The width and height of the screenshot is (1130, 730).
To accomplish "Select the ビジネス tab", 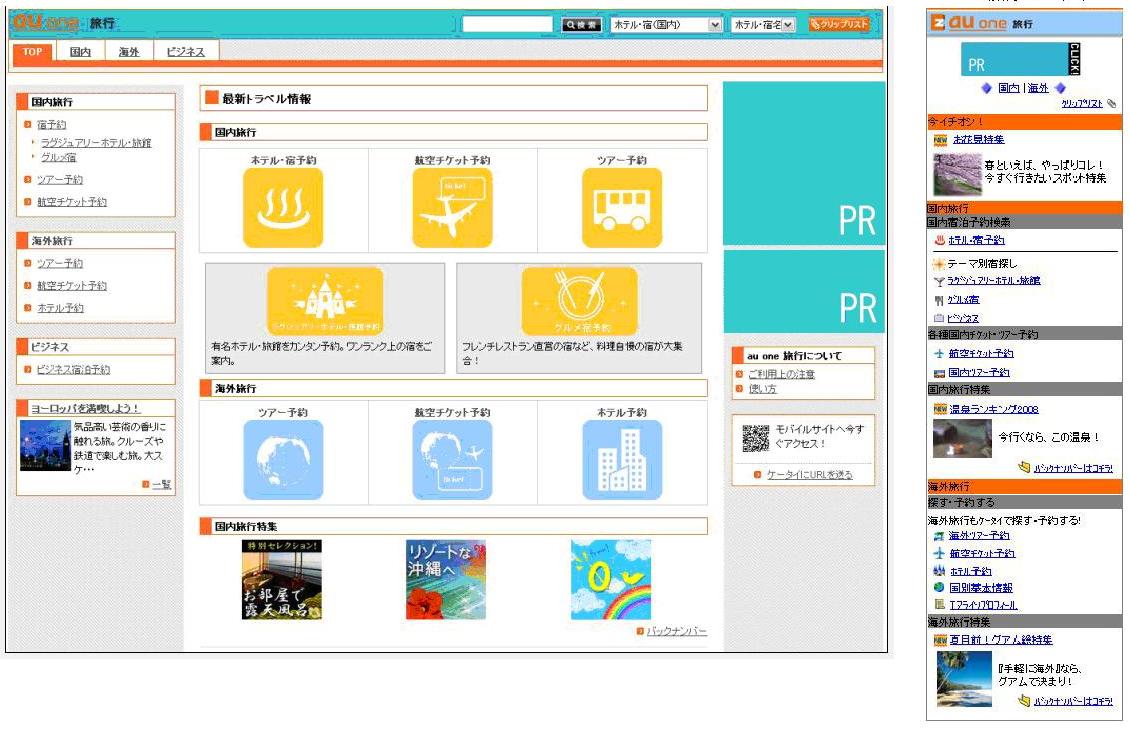I will (x=185, y=52).
